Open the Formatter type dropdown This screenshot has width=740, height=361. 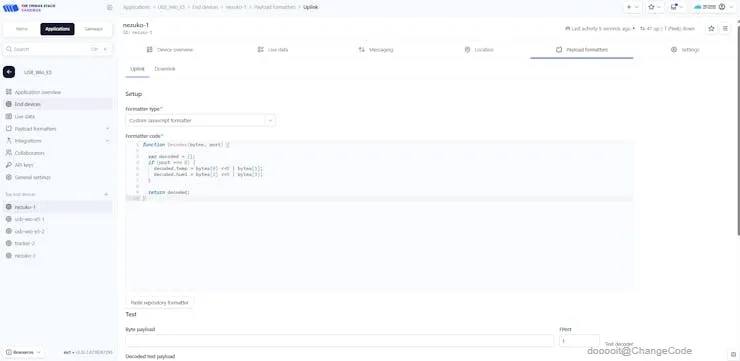[201, 121]
